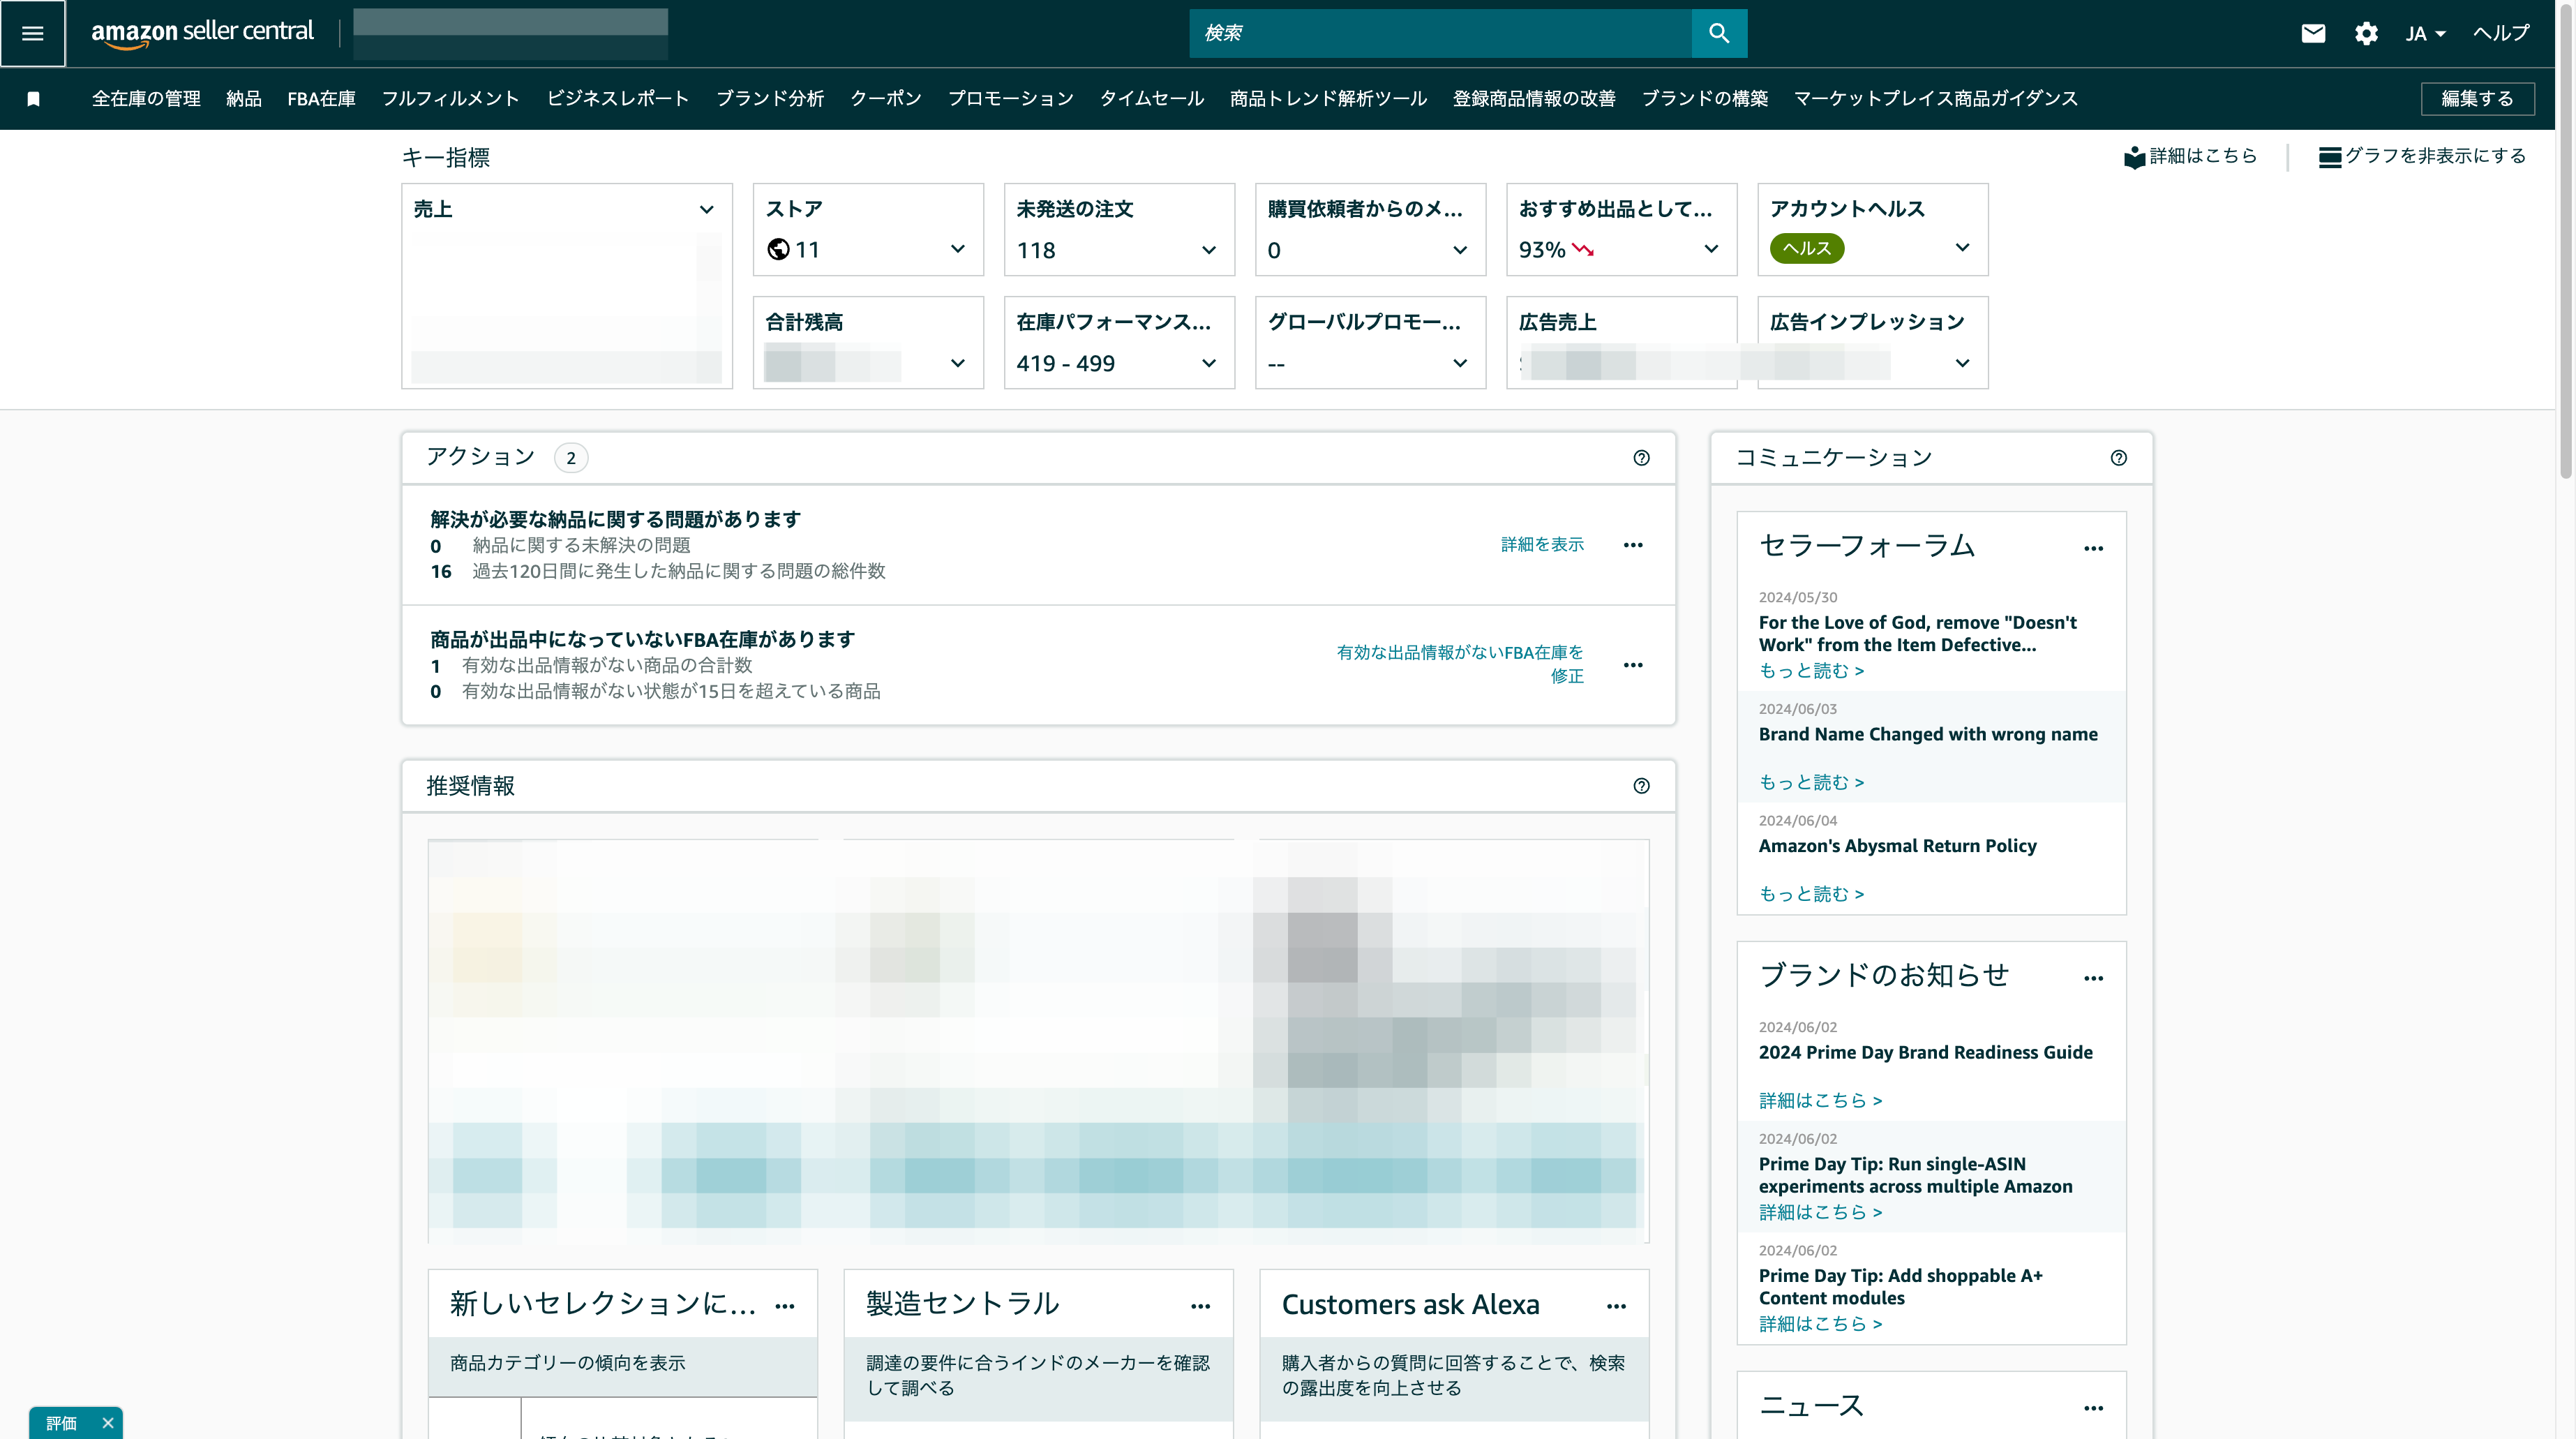The height and width of the screenshot is (1439, 2576).
Task: Open ブランドのお知らせ more options menu
Action: pos(2093,978)
